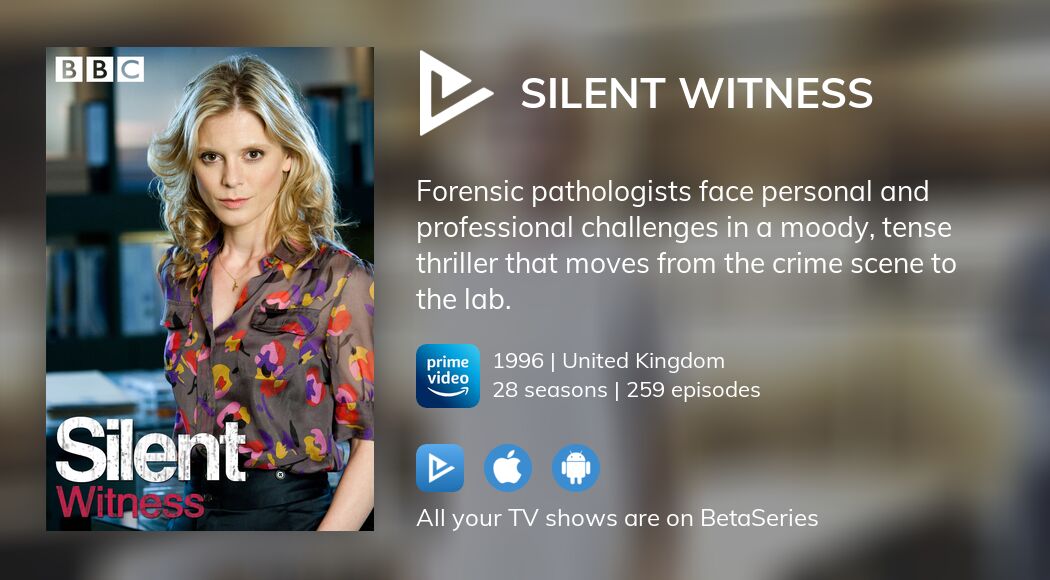Open the Silent Witness poster image

(x=210, y=289)
